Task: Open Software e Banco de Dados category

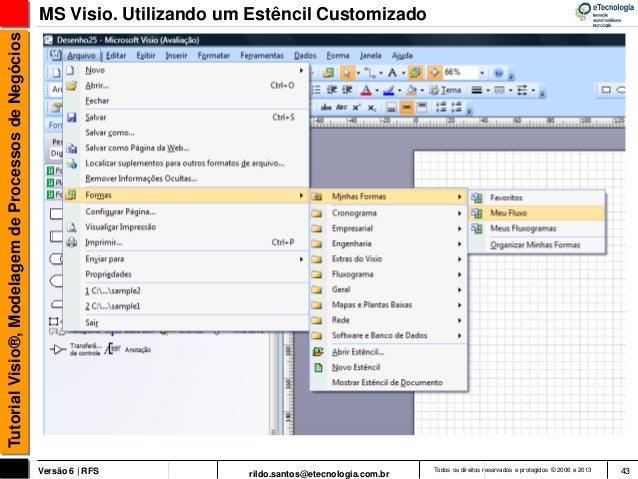Action: pos(389,336)
